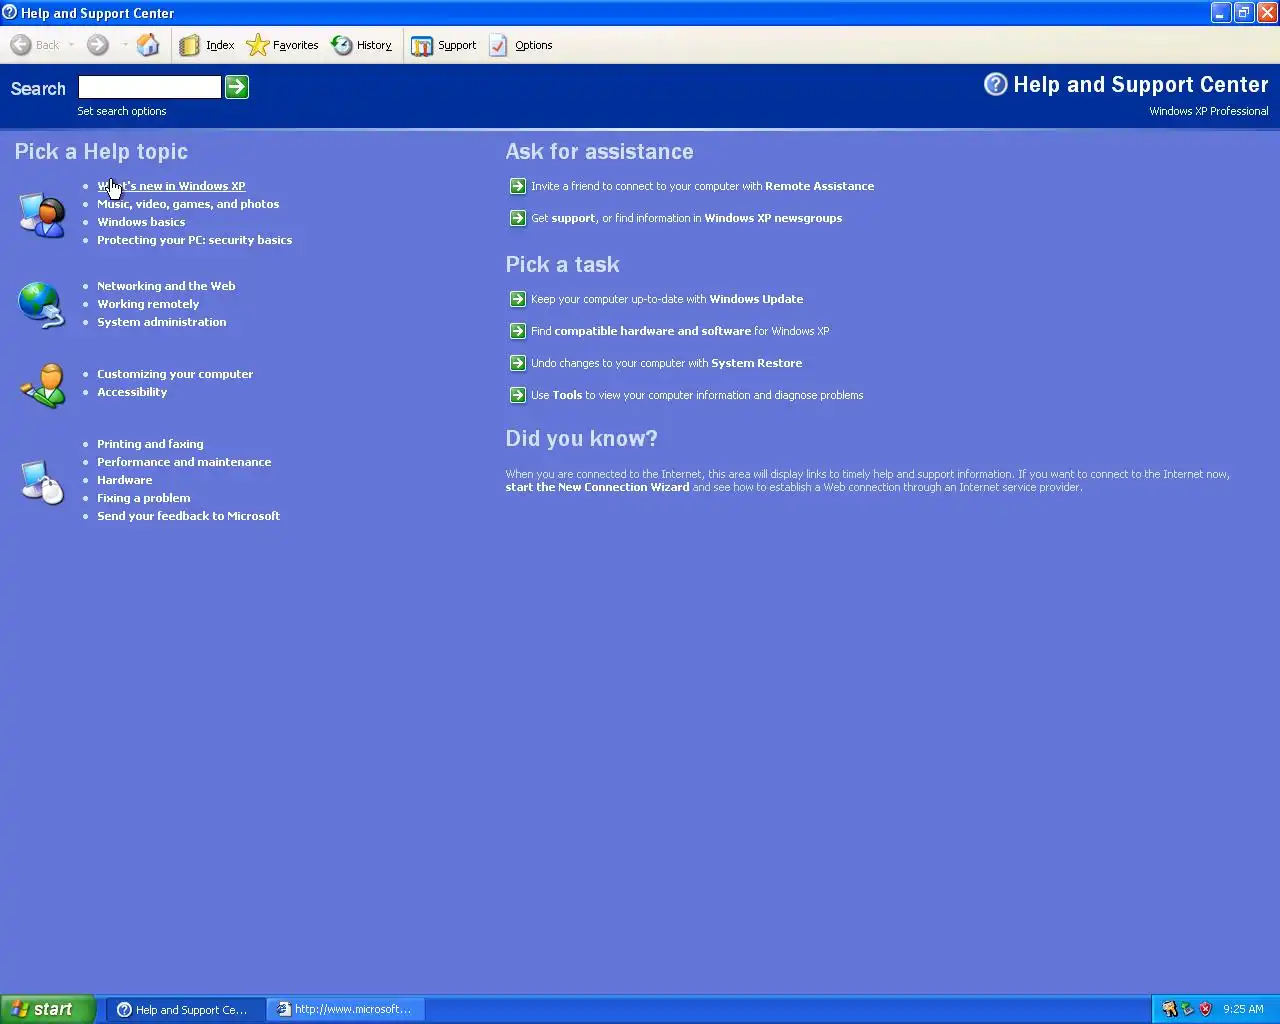Open Customizing your computer topic
Screen dimensions: 1280x1024
pyautogui.click(x=175, y=374)
